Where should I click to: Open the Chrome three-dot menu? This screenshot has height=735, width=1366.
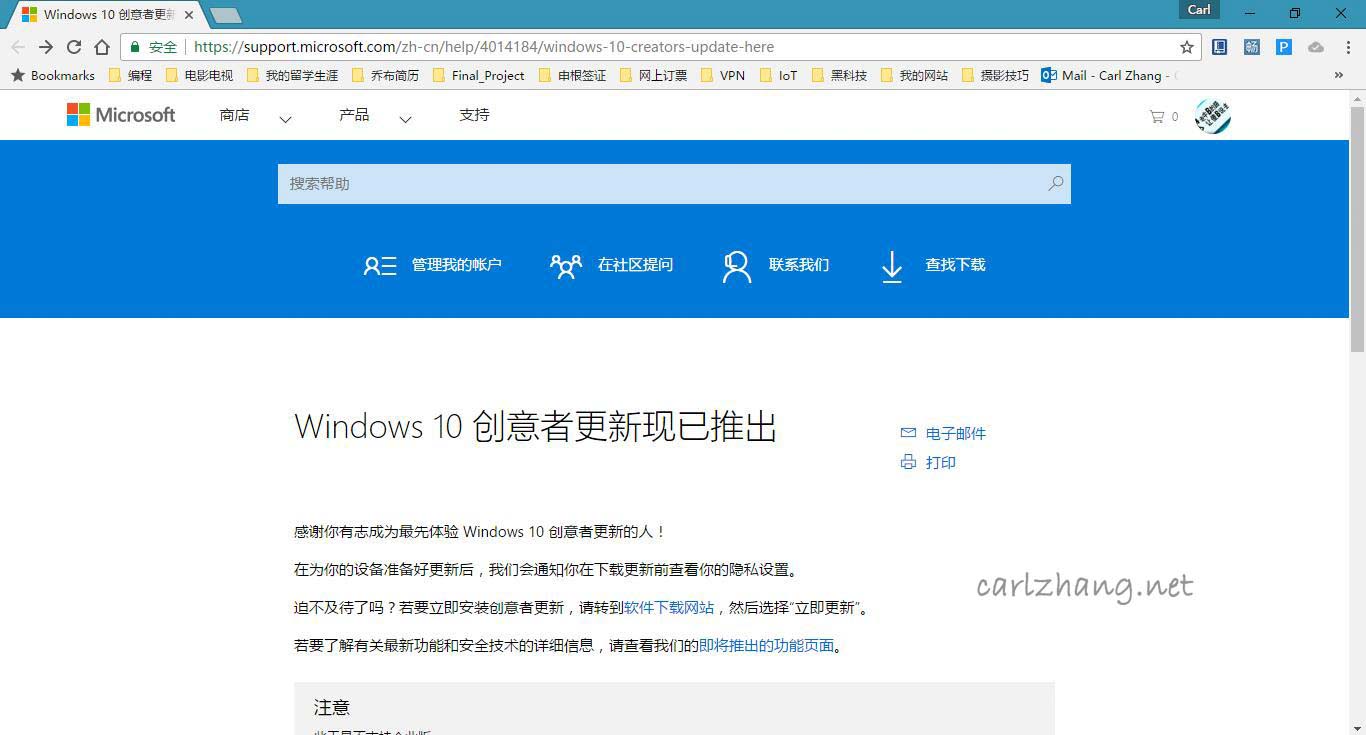(1346, 46)
